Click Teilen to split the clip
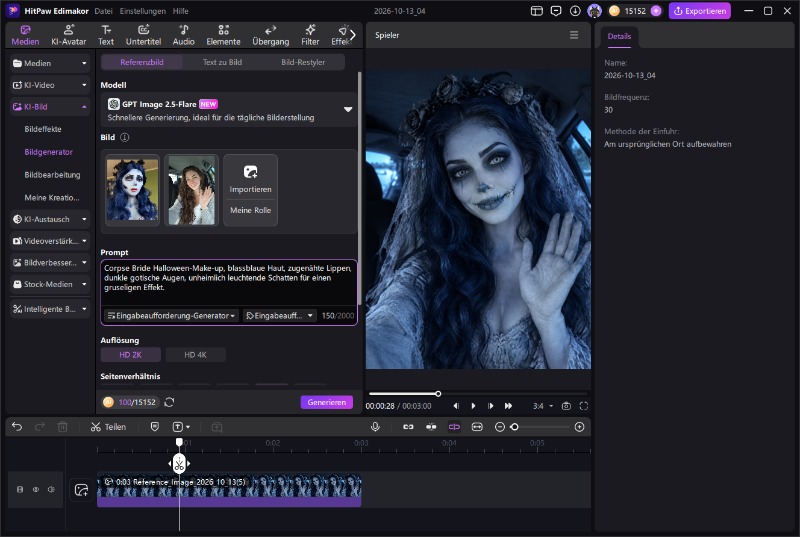The height and width of the screenshot is (537, 800). (x=108, y=427)
